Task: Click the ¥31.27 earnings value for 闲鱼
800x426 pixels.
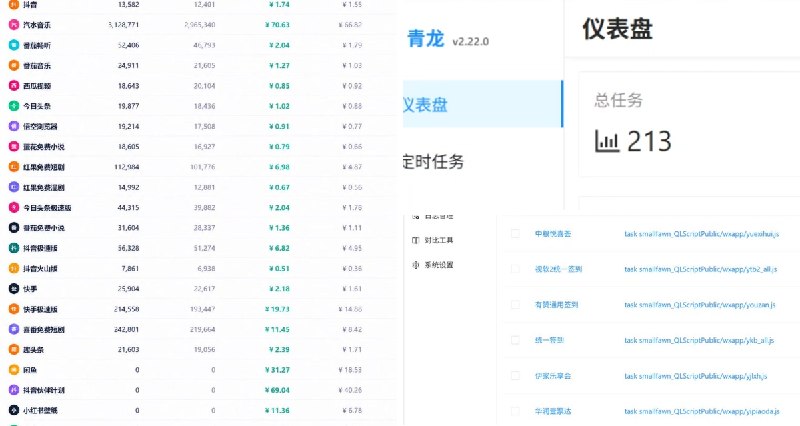Action: [x=277, y=370]
